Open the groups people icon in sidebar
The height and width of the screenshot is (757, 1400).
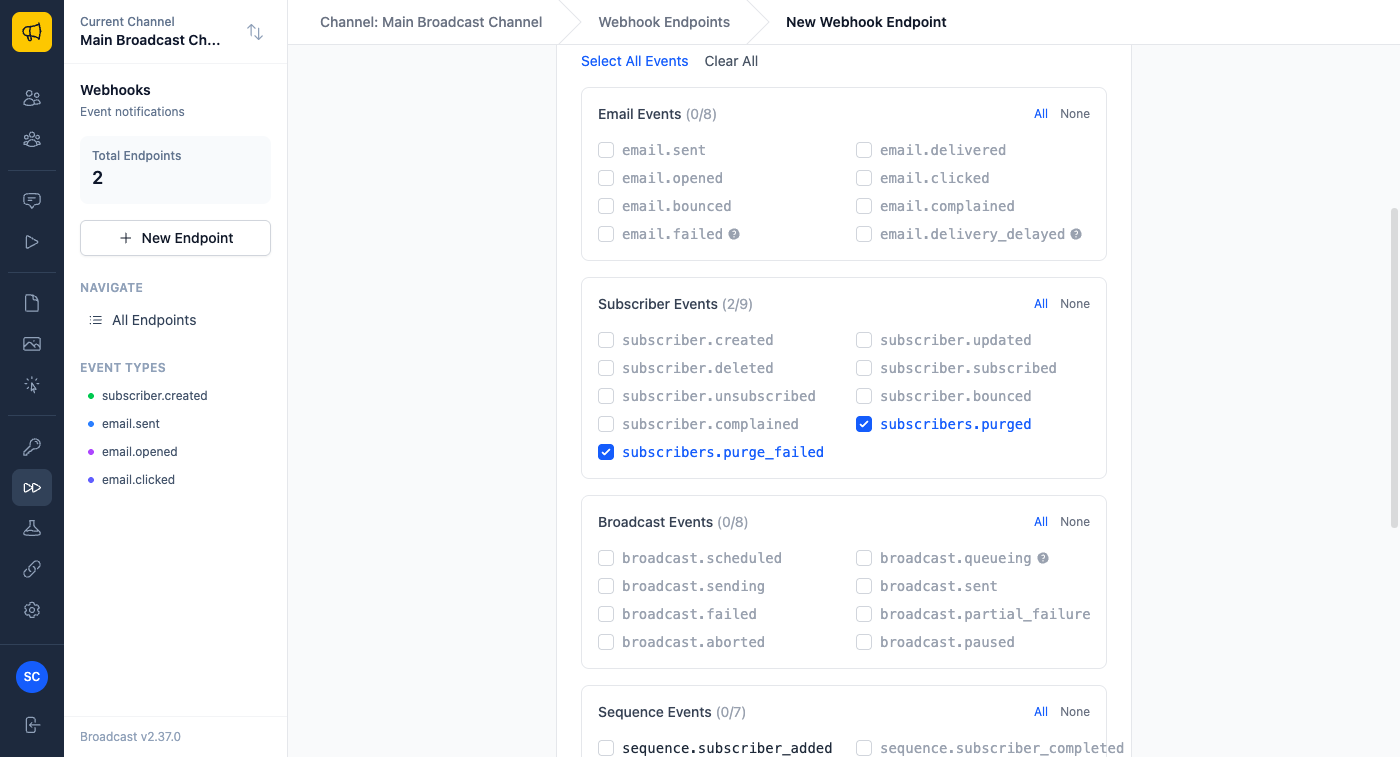[x=32, y=139]
